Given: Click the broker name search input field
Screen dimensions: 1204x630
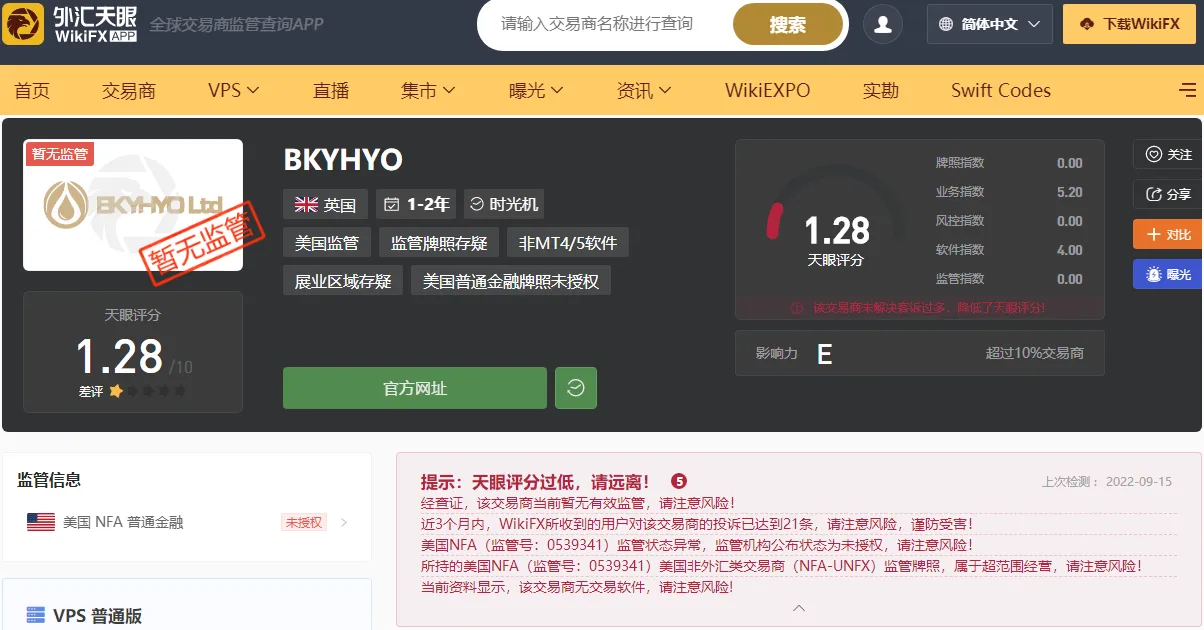Looking at the screenshot, I should tap(603, 24).
